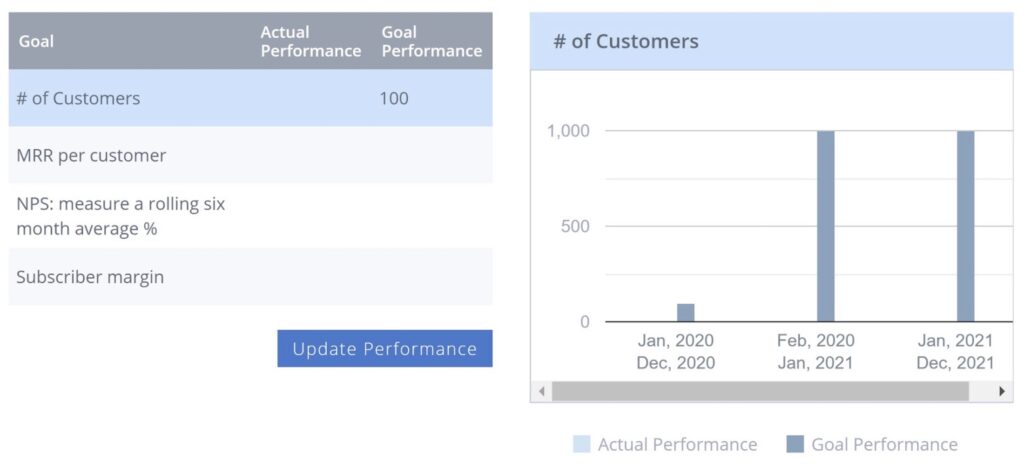Click the Feb 2020 goal performance bar
Viewport: 1024px width, 468px height.
pyautogui.click(x=826, y=226)
